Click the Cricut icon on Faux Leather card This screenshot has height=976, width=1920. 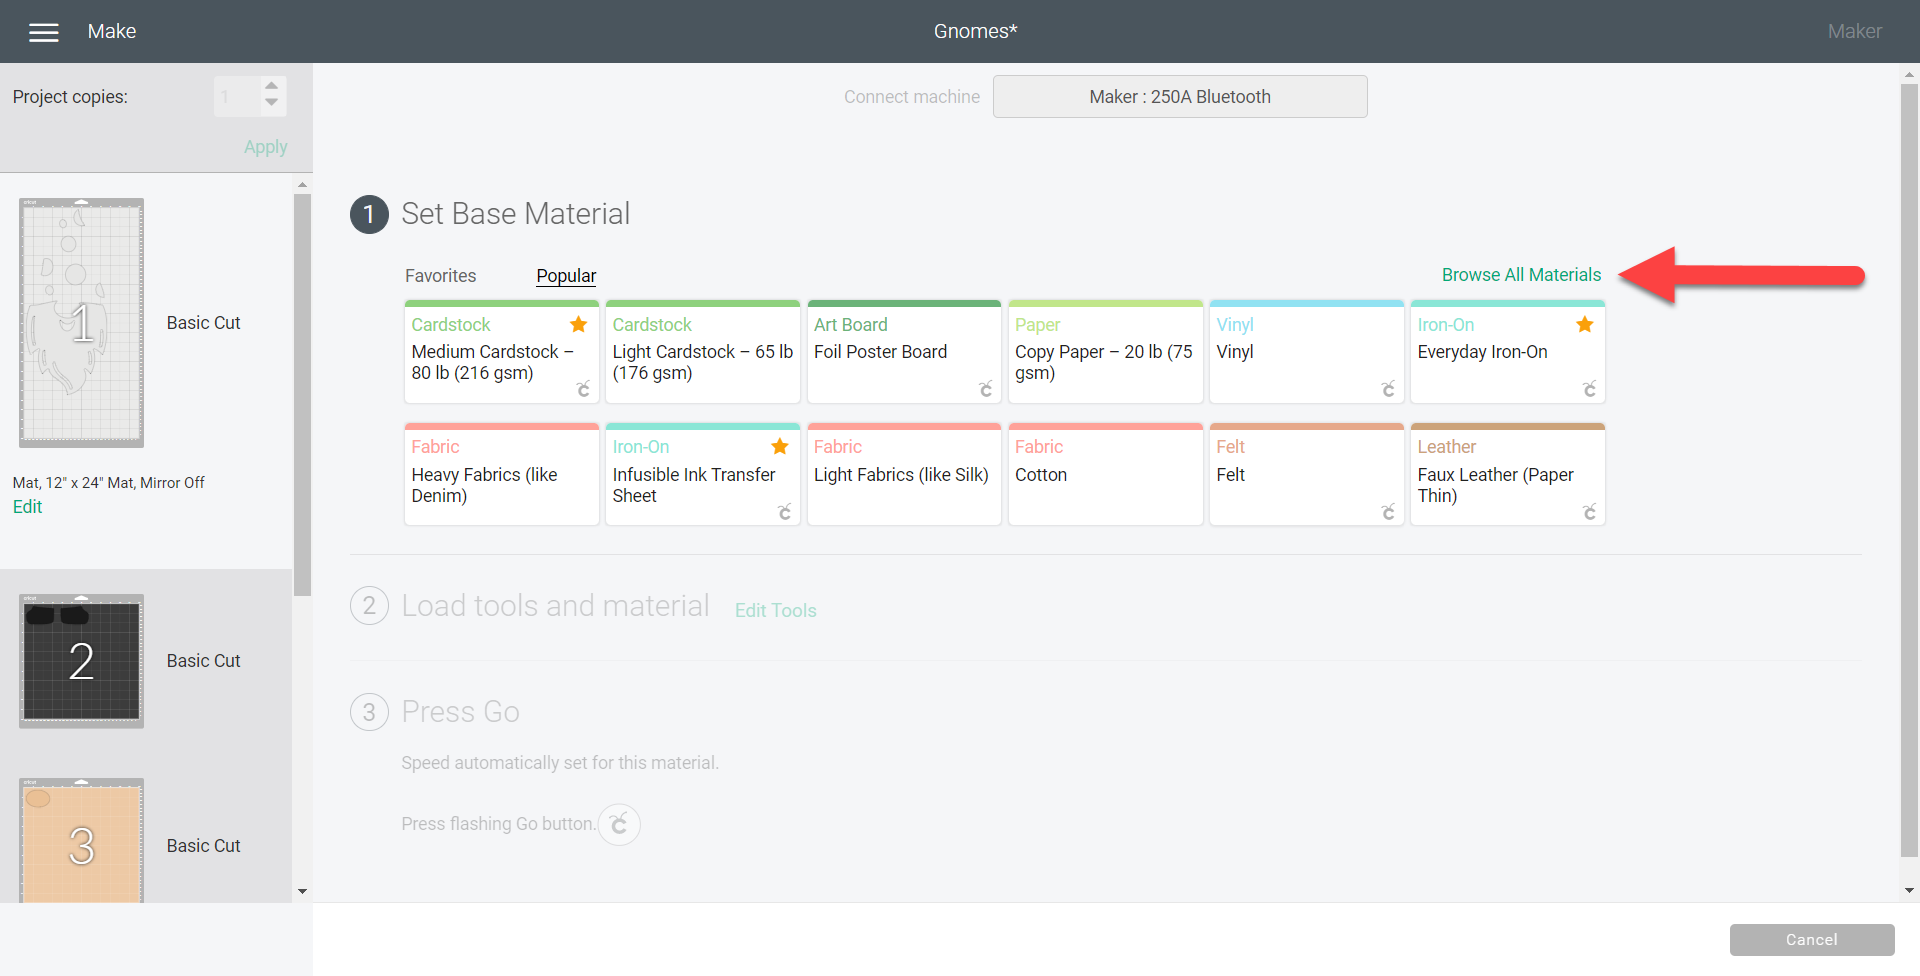coord(1590,511)
